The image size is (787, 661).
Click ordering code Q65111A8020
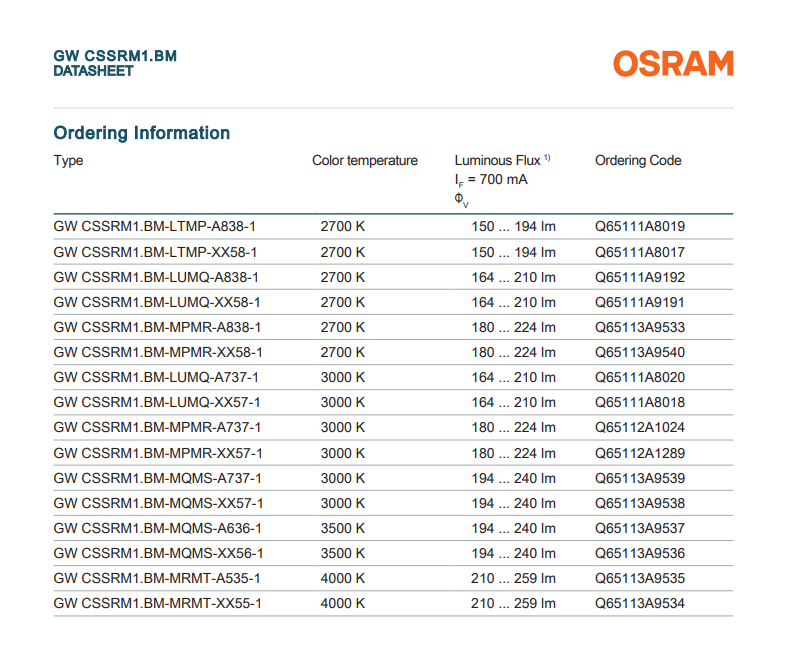[640, 377]
